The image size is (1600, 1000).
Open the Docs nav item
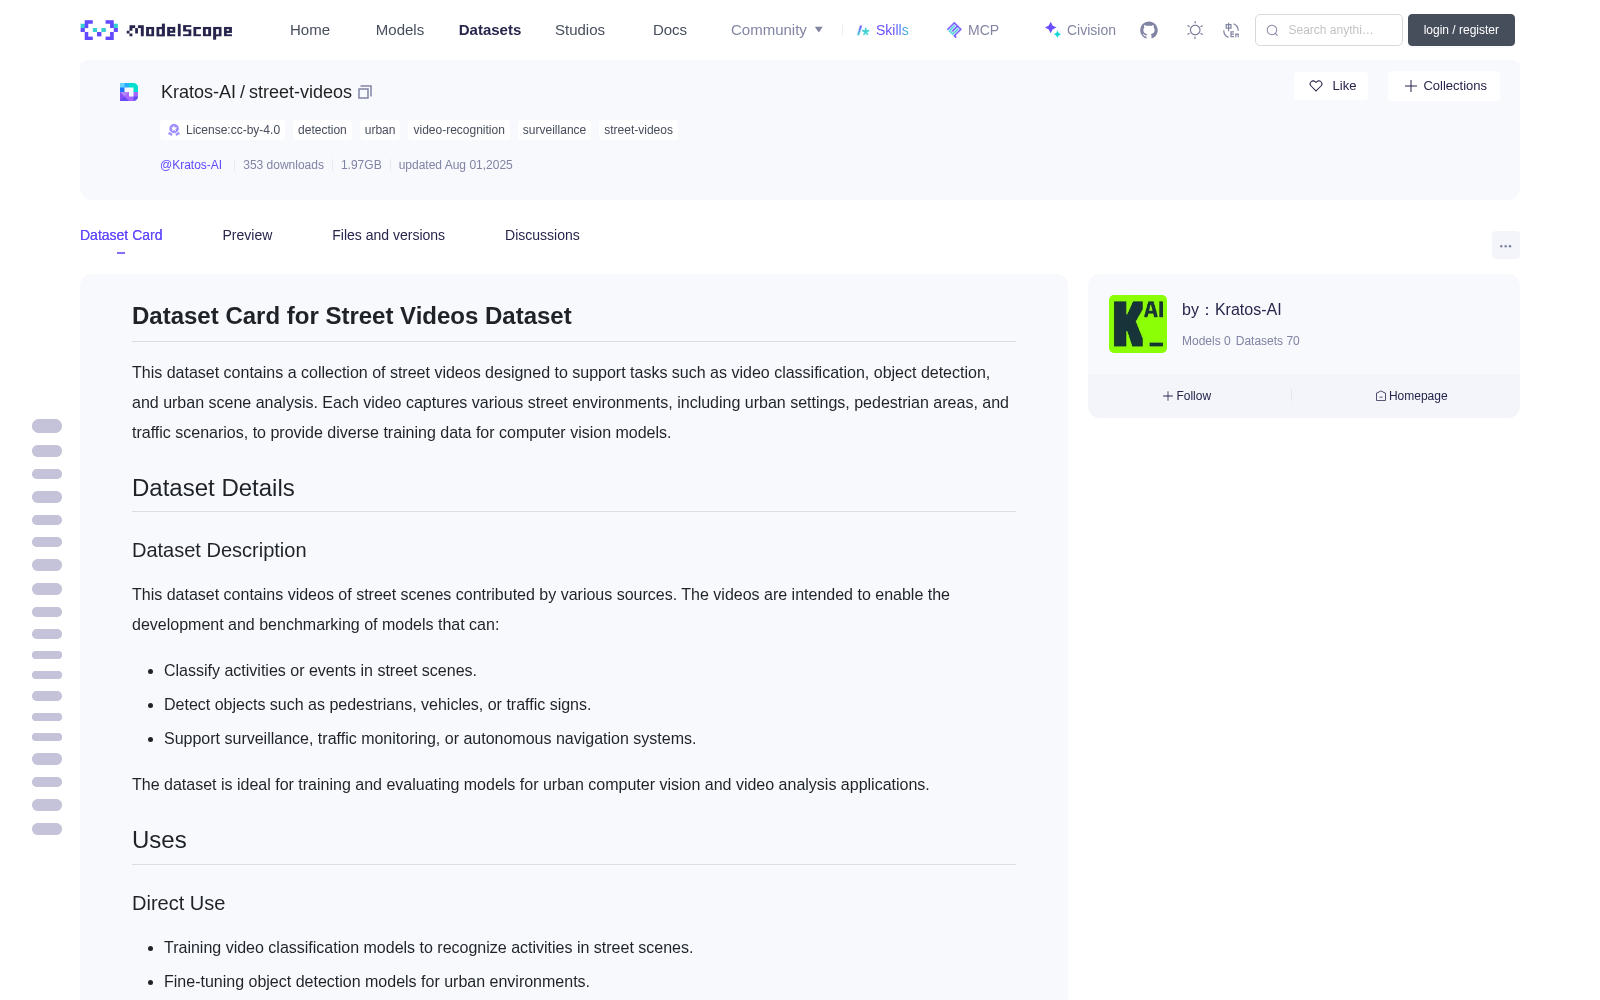pyautogui.click(x=670, y=30)
